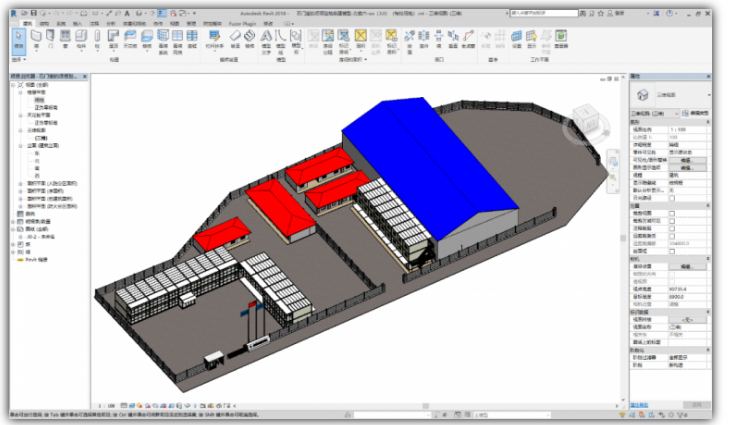Select the Roof tool
Viewport: 732px width, 425px height.
pyautogui.click(x=113, y=39)
